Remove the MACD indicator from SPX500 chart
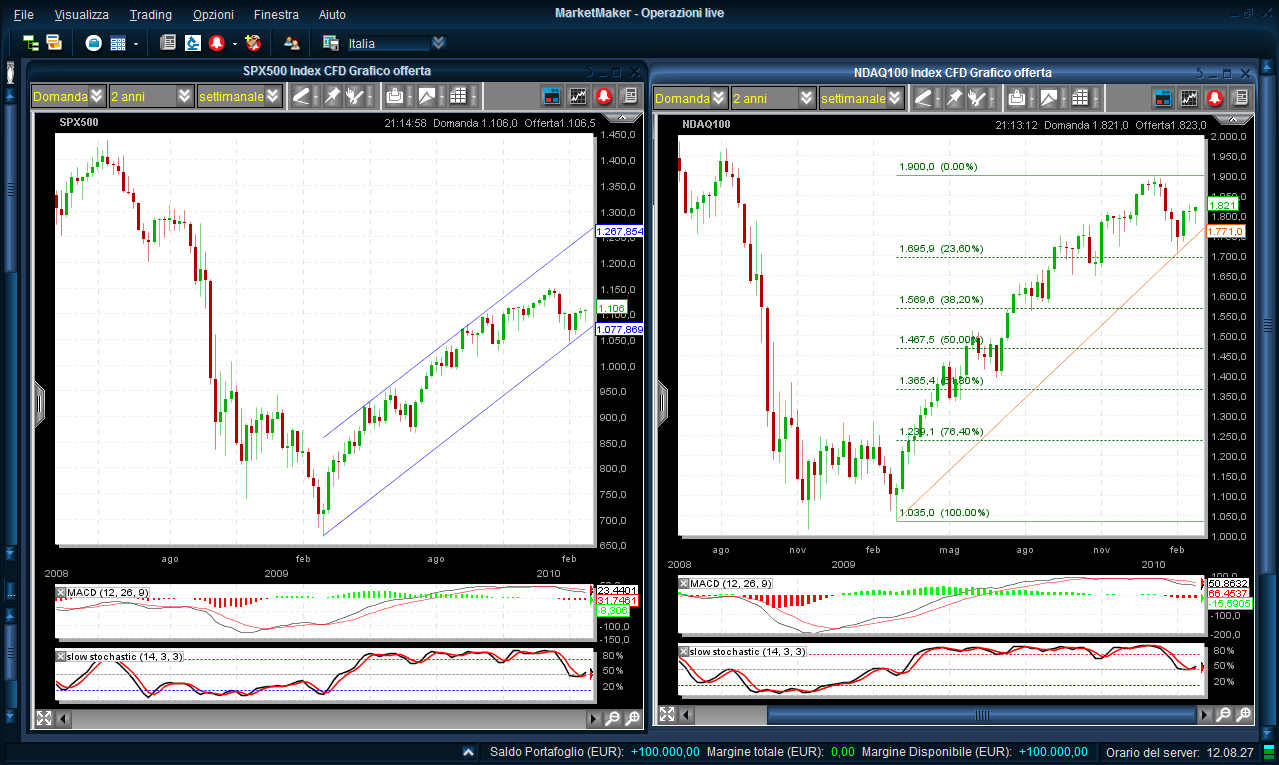This screenshot has height=765, width=1279. [x=62, y=592]
